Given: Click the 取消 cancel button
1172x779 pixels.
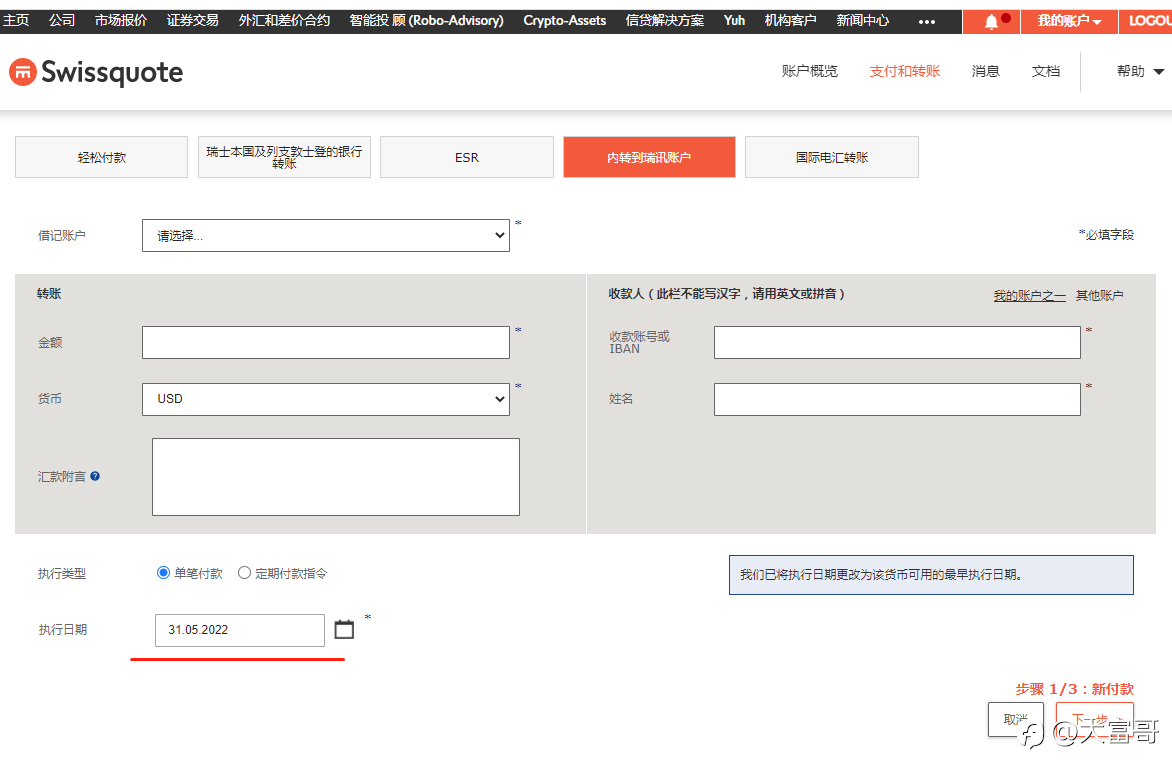Looking at the screenshot, I should point(1016,719).
